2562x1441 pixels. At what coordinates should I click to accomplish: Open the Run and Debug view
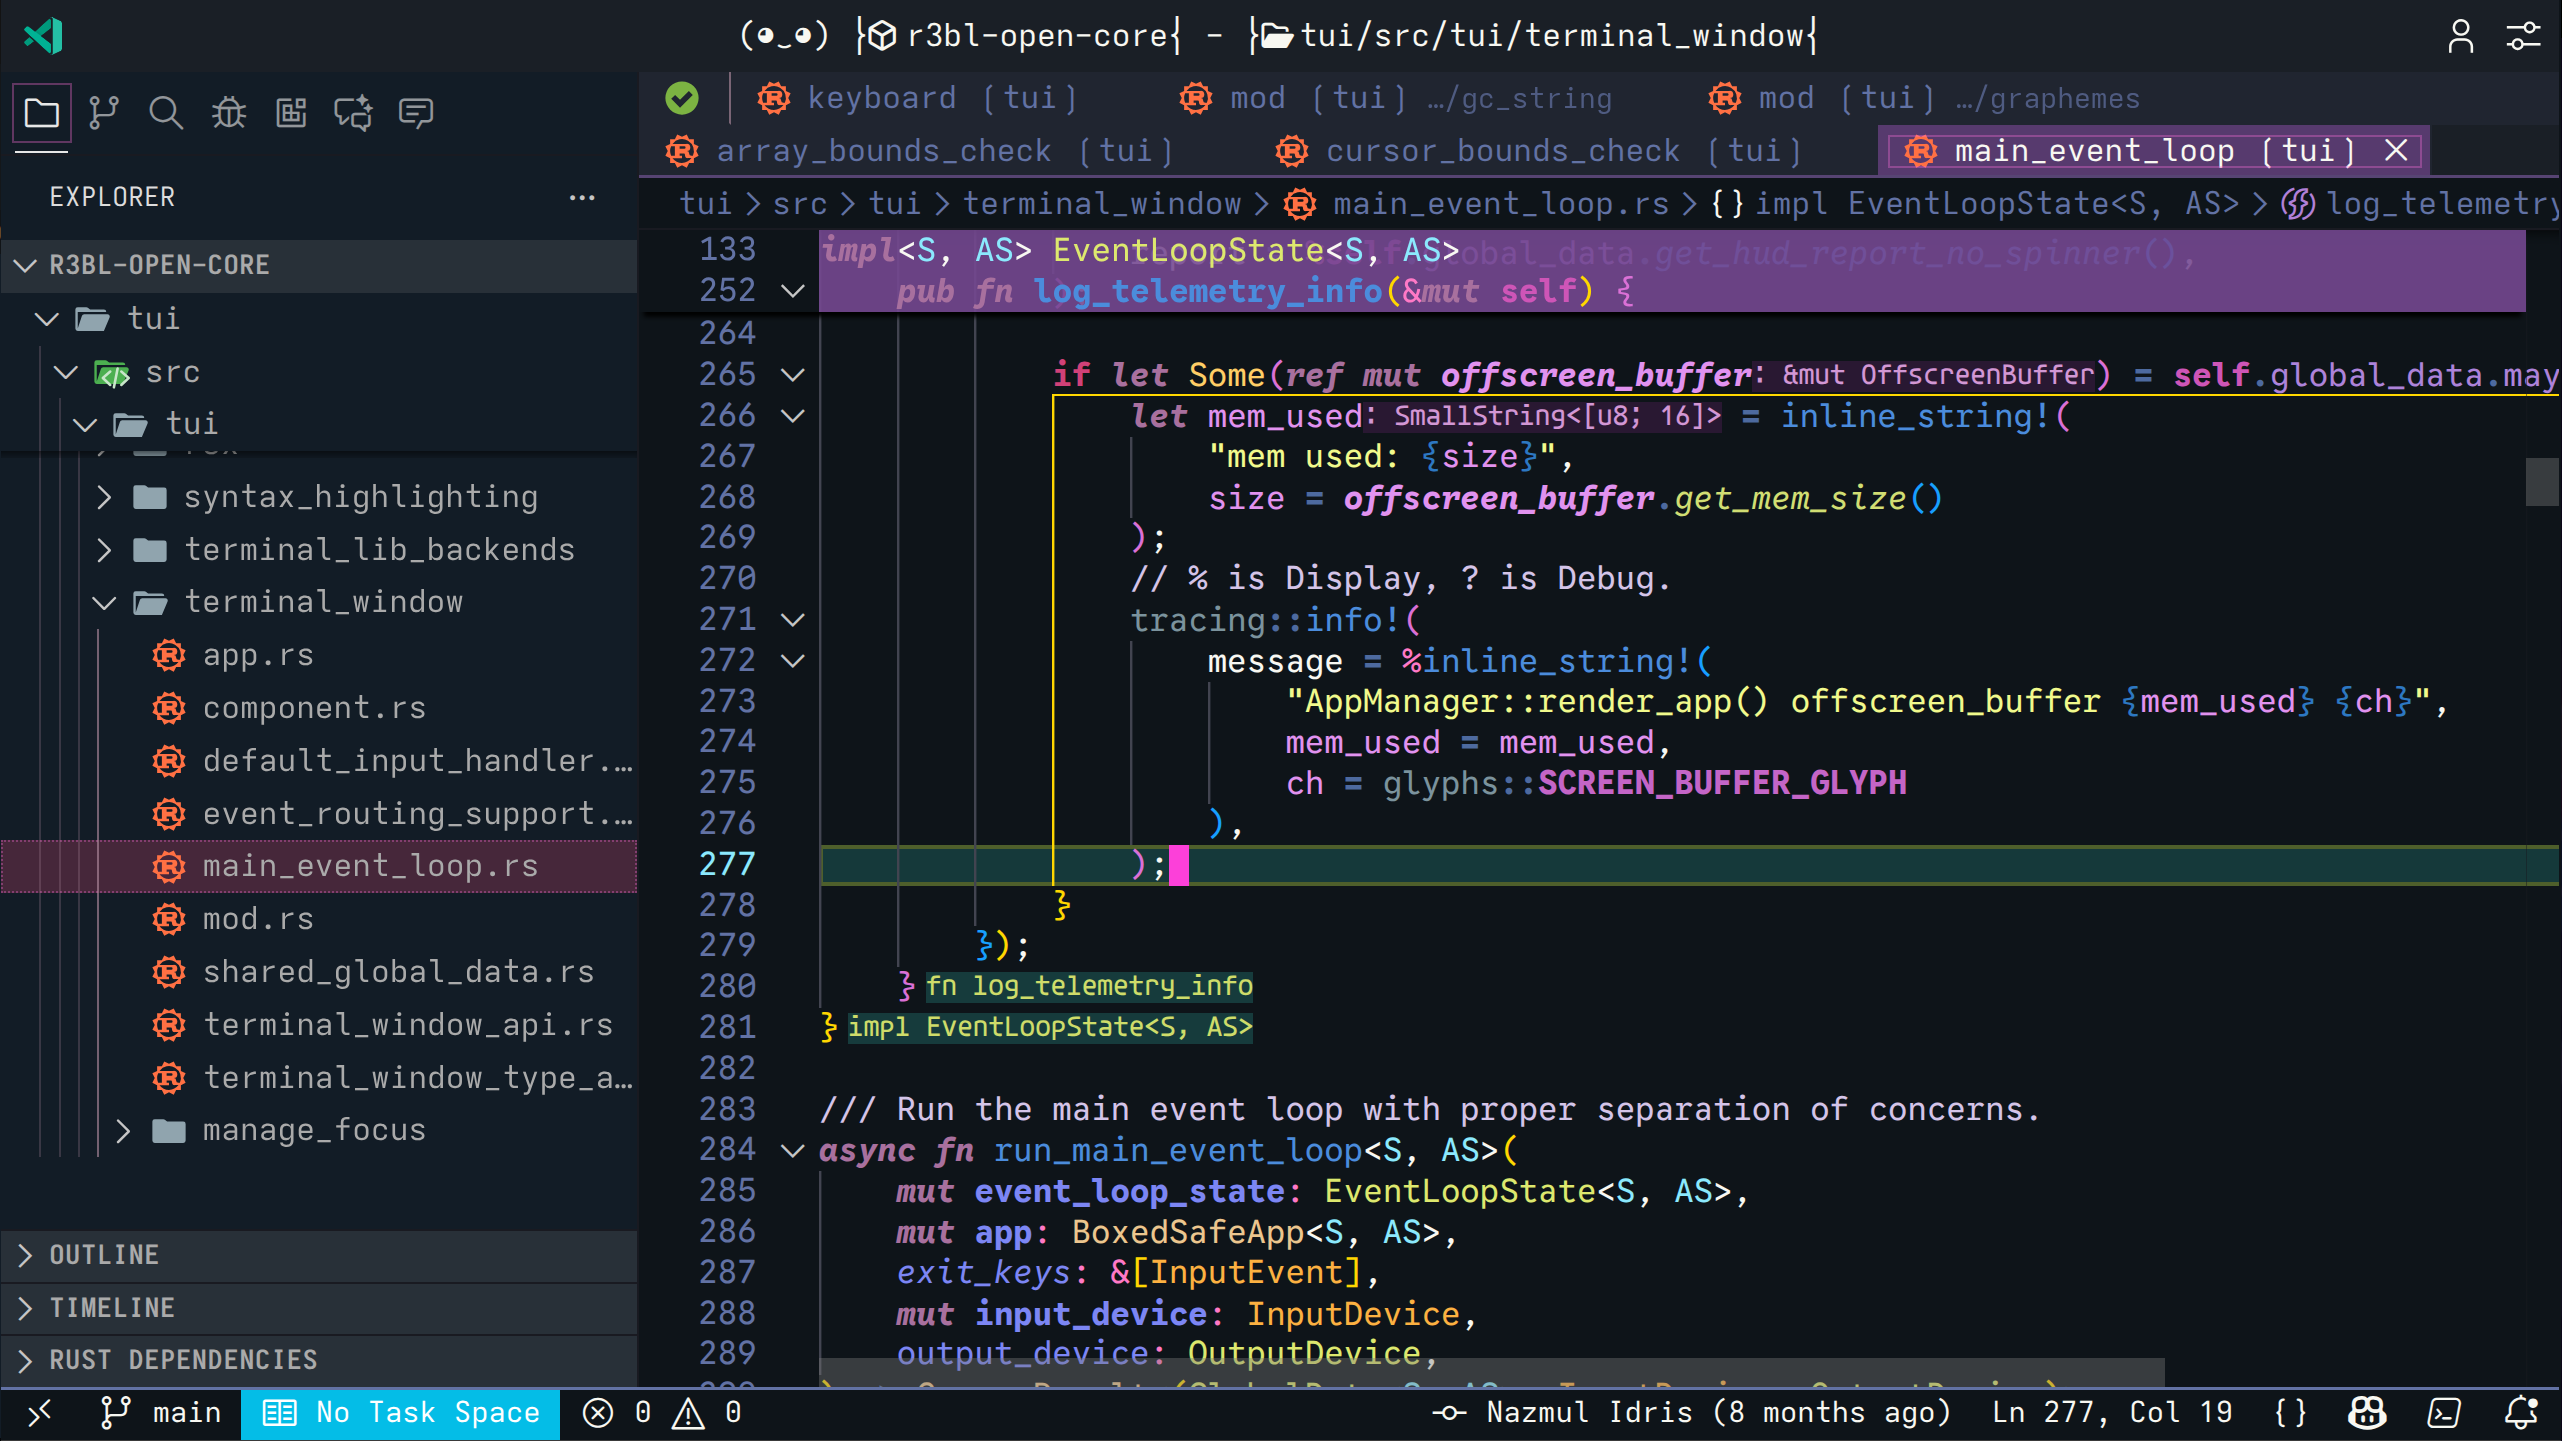coord(228,112)
